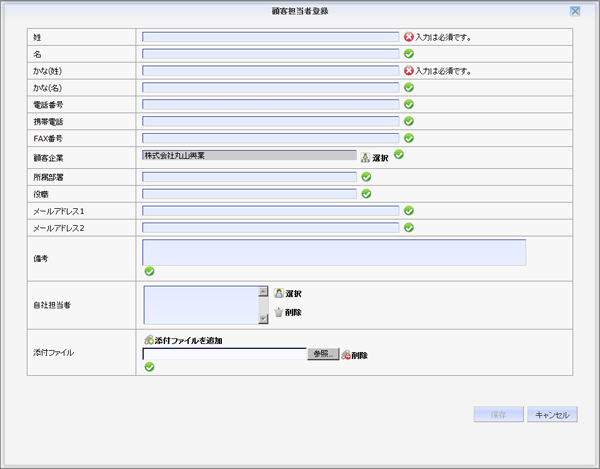
Task: Focus the メールアドレス1 input field
Action: point(271,211)
